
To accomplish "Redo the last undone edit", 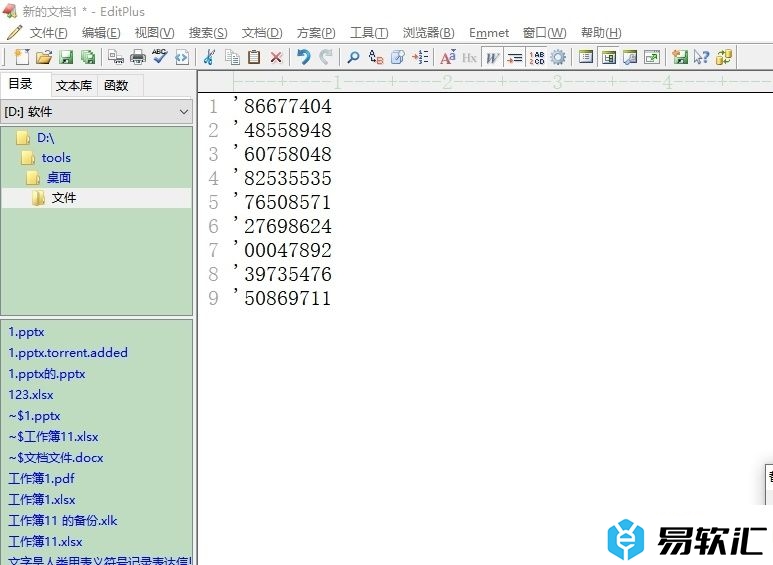I will (x=325, y=58).
